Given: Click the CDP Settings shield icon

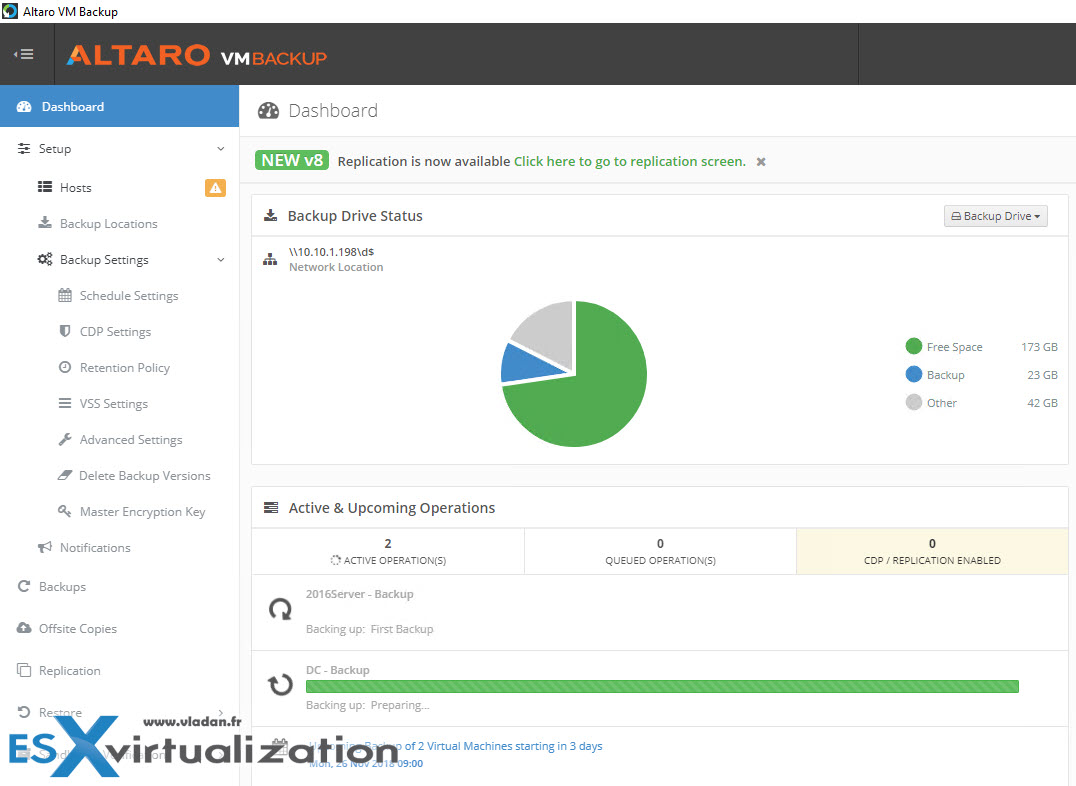Looking at the screenshot, I should (65, 331).
